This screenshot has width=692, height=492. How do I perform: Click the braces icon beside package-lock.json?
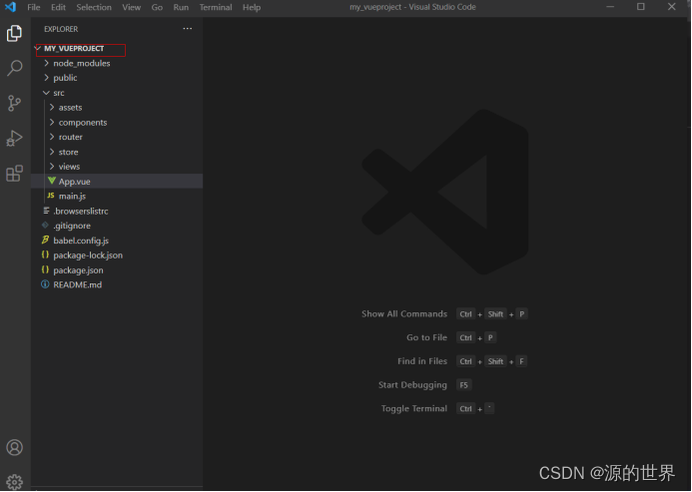[45, 255]
